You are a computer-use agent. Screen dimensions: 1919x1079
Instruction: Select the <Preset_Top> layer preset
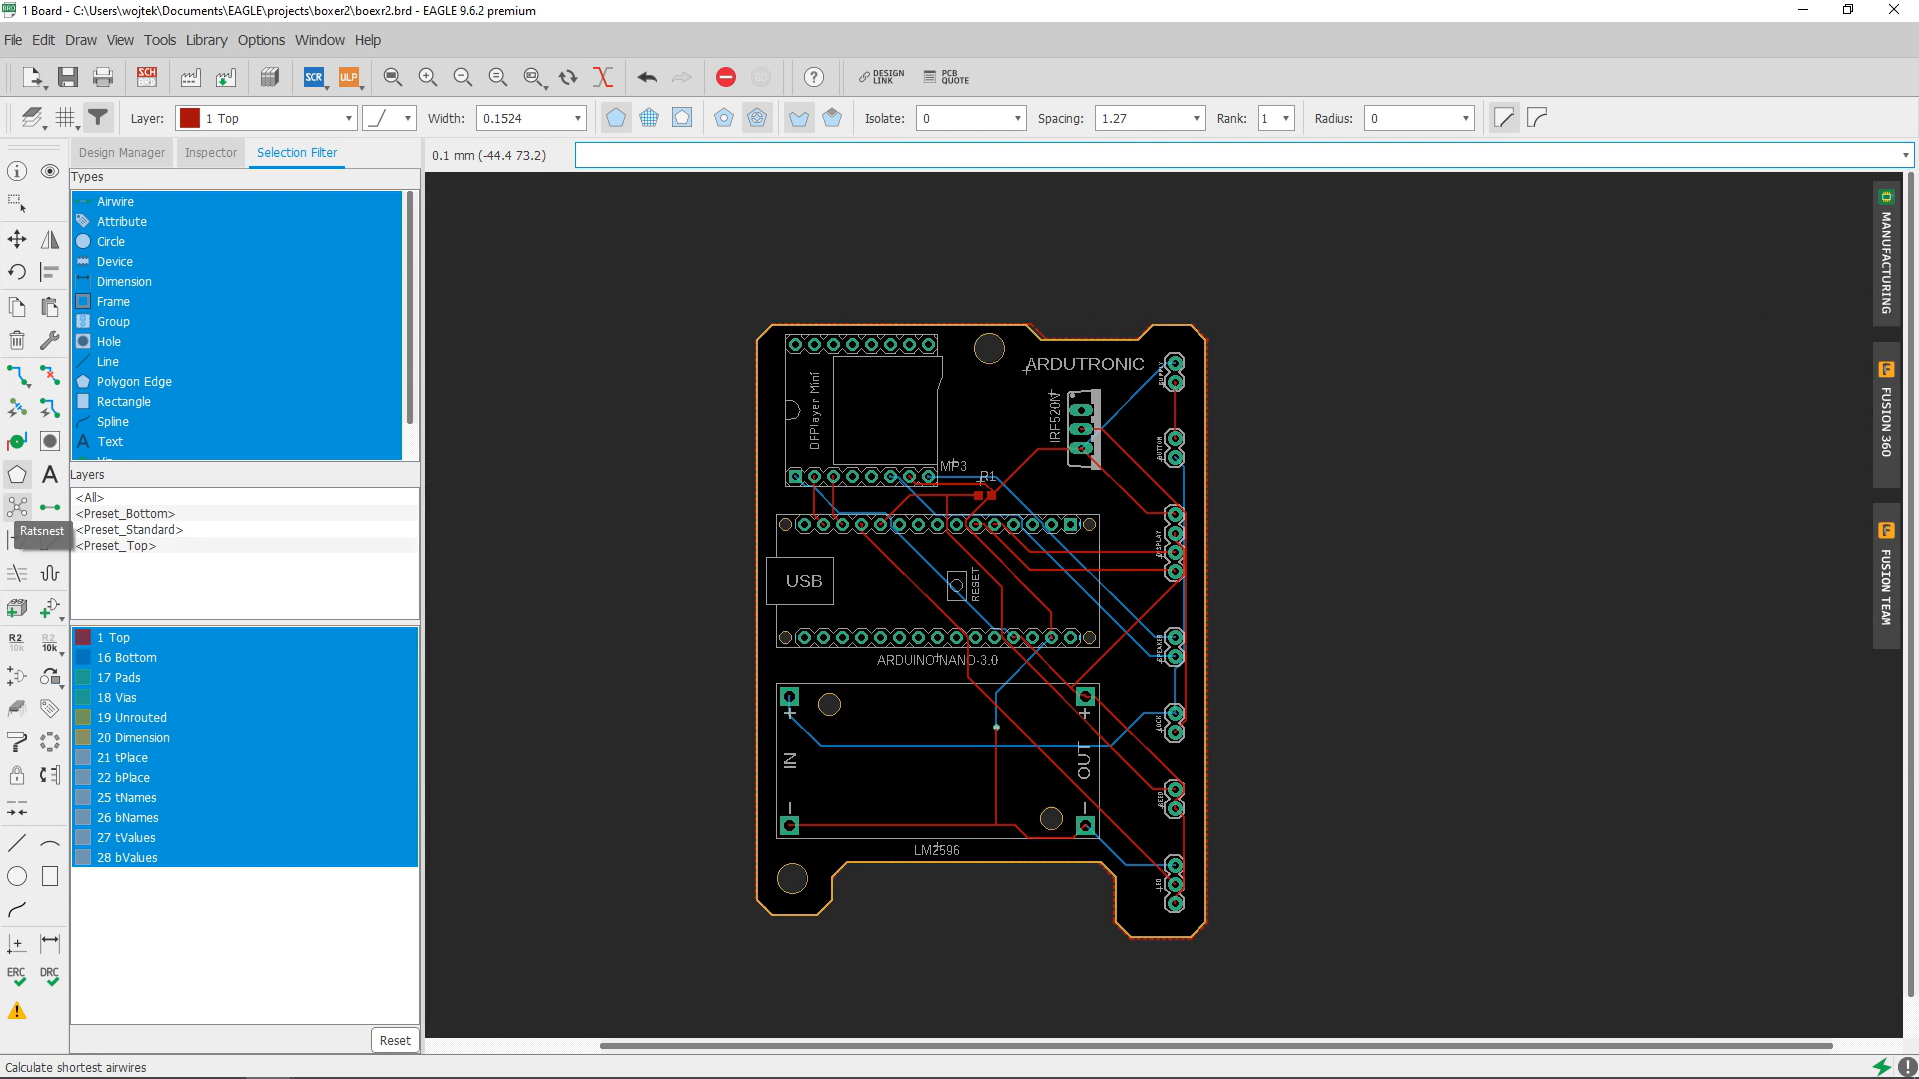[116, 546]
